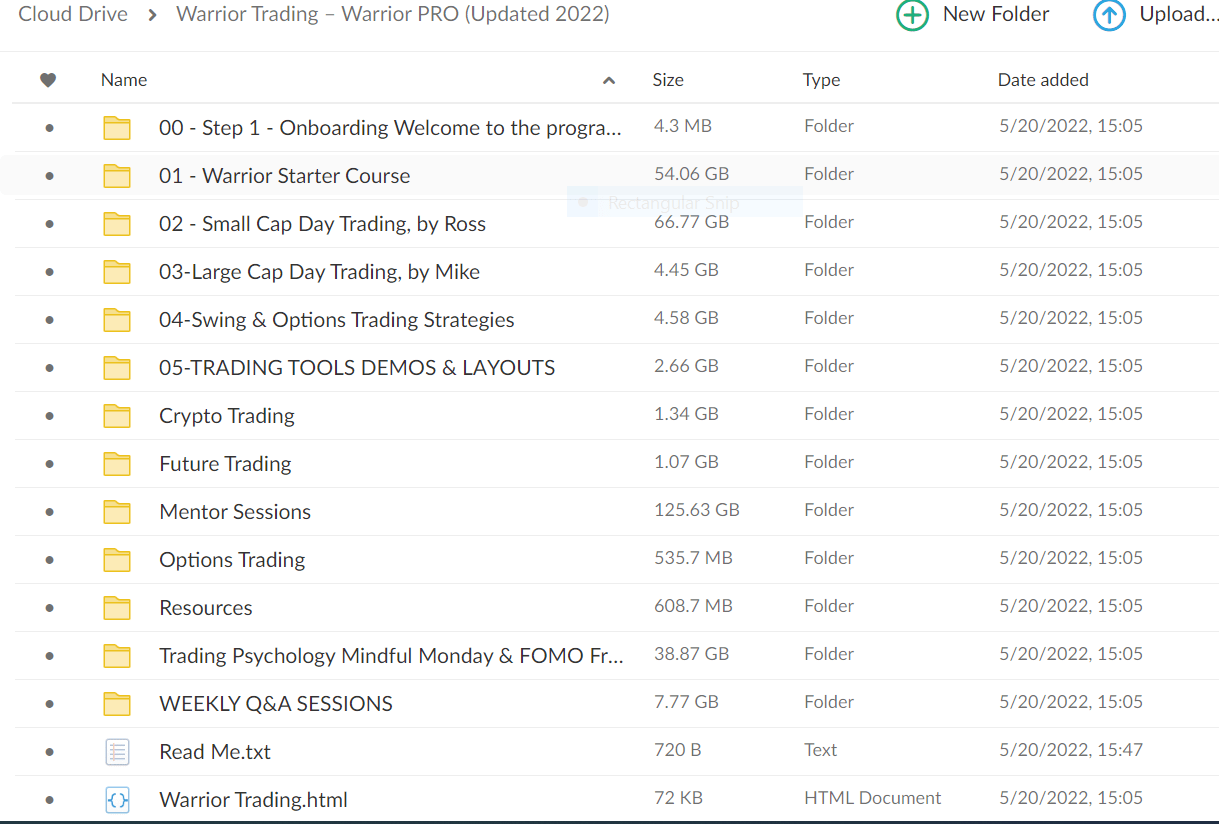Open the Options Trading folder
Viewport: 1219px width, 824px height.
point(231,559)
